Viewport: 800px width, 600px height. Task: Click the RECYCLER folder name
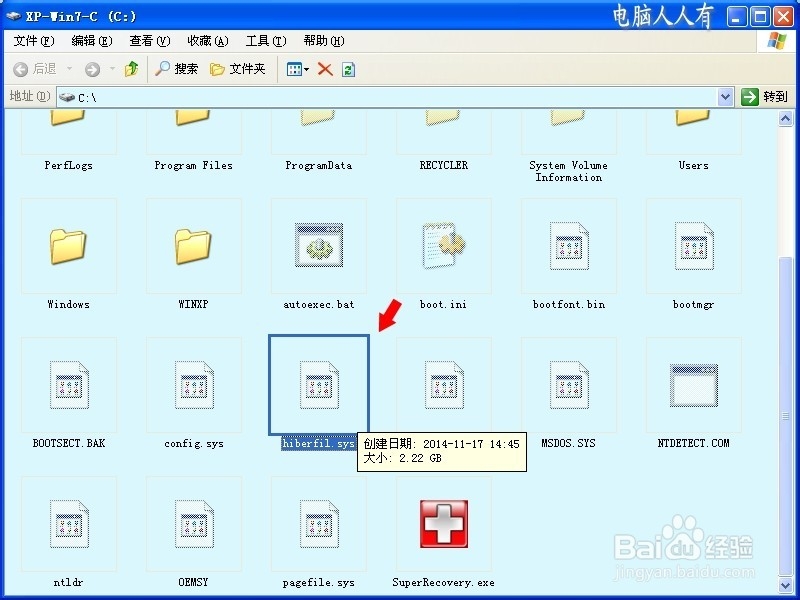pyautogui.click(x=443, y=165)
